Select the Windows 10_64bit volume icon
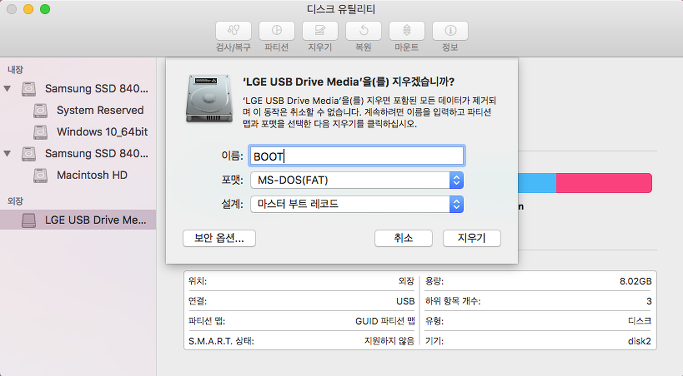The width and height of the screenshot is (683, 376). [41, 132]
